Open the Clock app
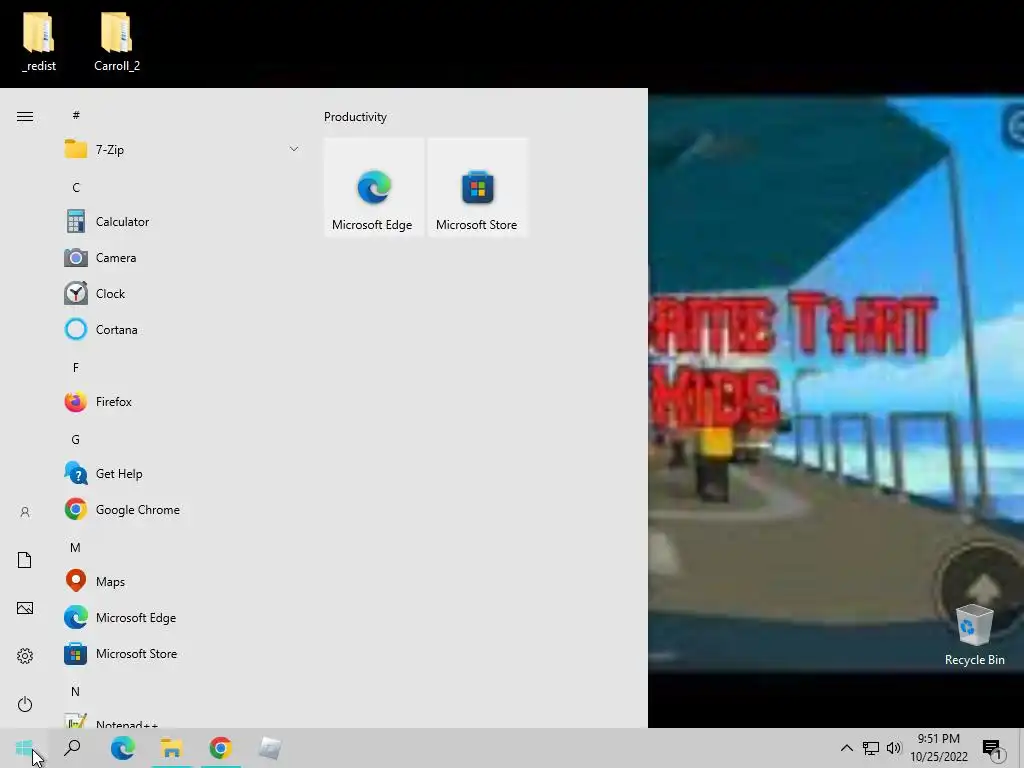The height and width of the screenshot is (768, 1024). tap(182, 293)
